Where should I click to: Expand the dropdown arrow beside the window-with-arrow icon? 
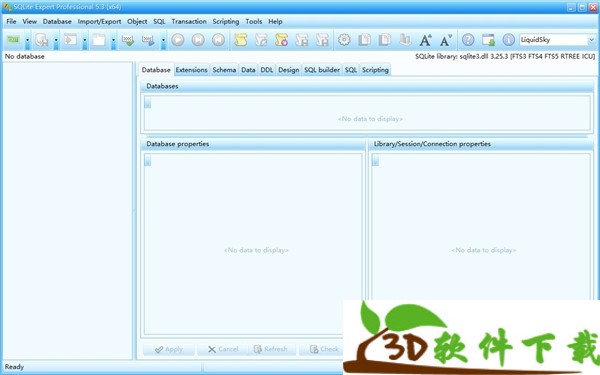(85, 40)
